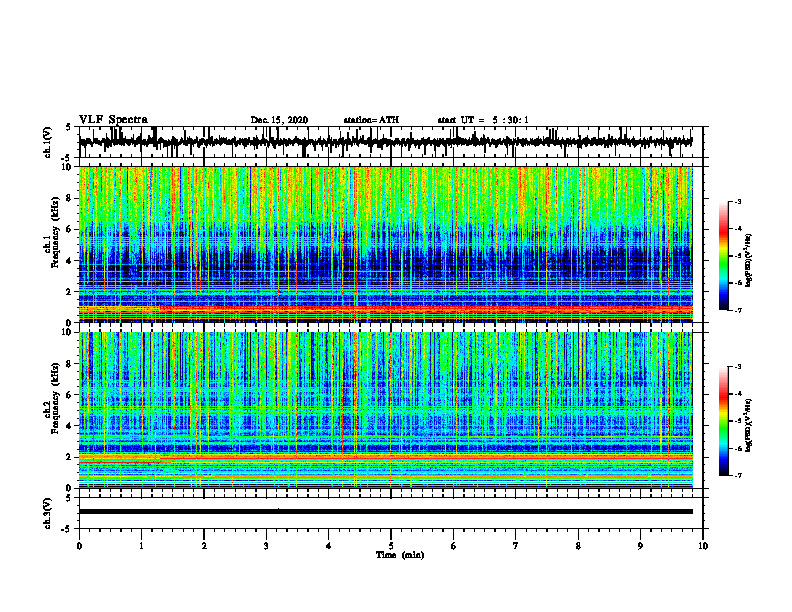Click the "station=ATH" header label
The width and height of the screenshot is (792, 612).
pos(371,120)
